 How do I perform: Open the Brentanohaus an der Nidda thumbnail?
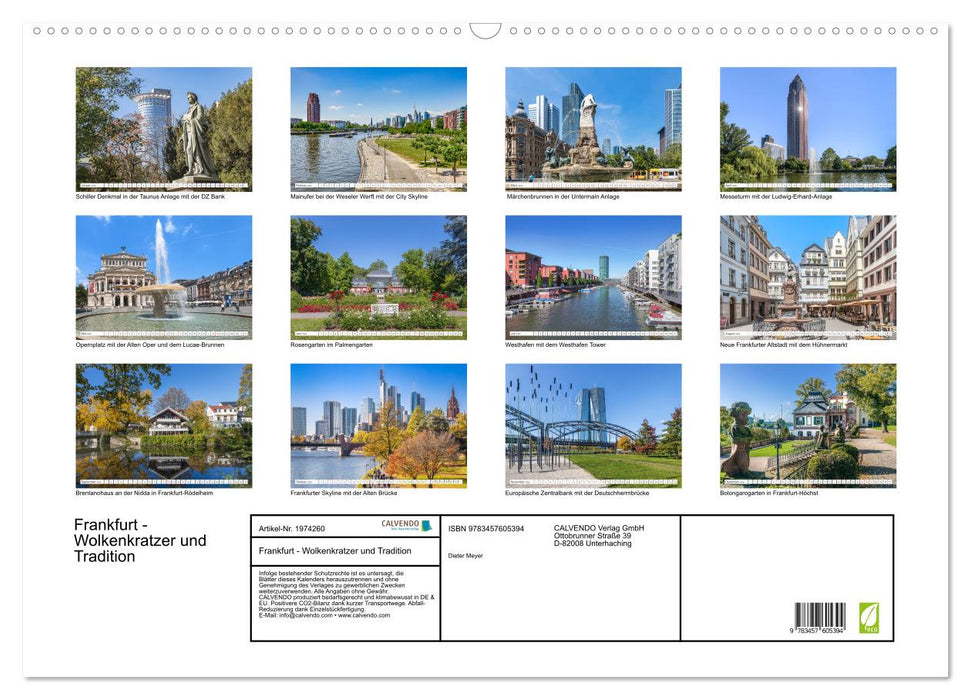click(x=164, y=424)
